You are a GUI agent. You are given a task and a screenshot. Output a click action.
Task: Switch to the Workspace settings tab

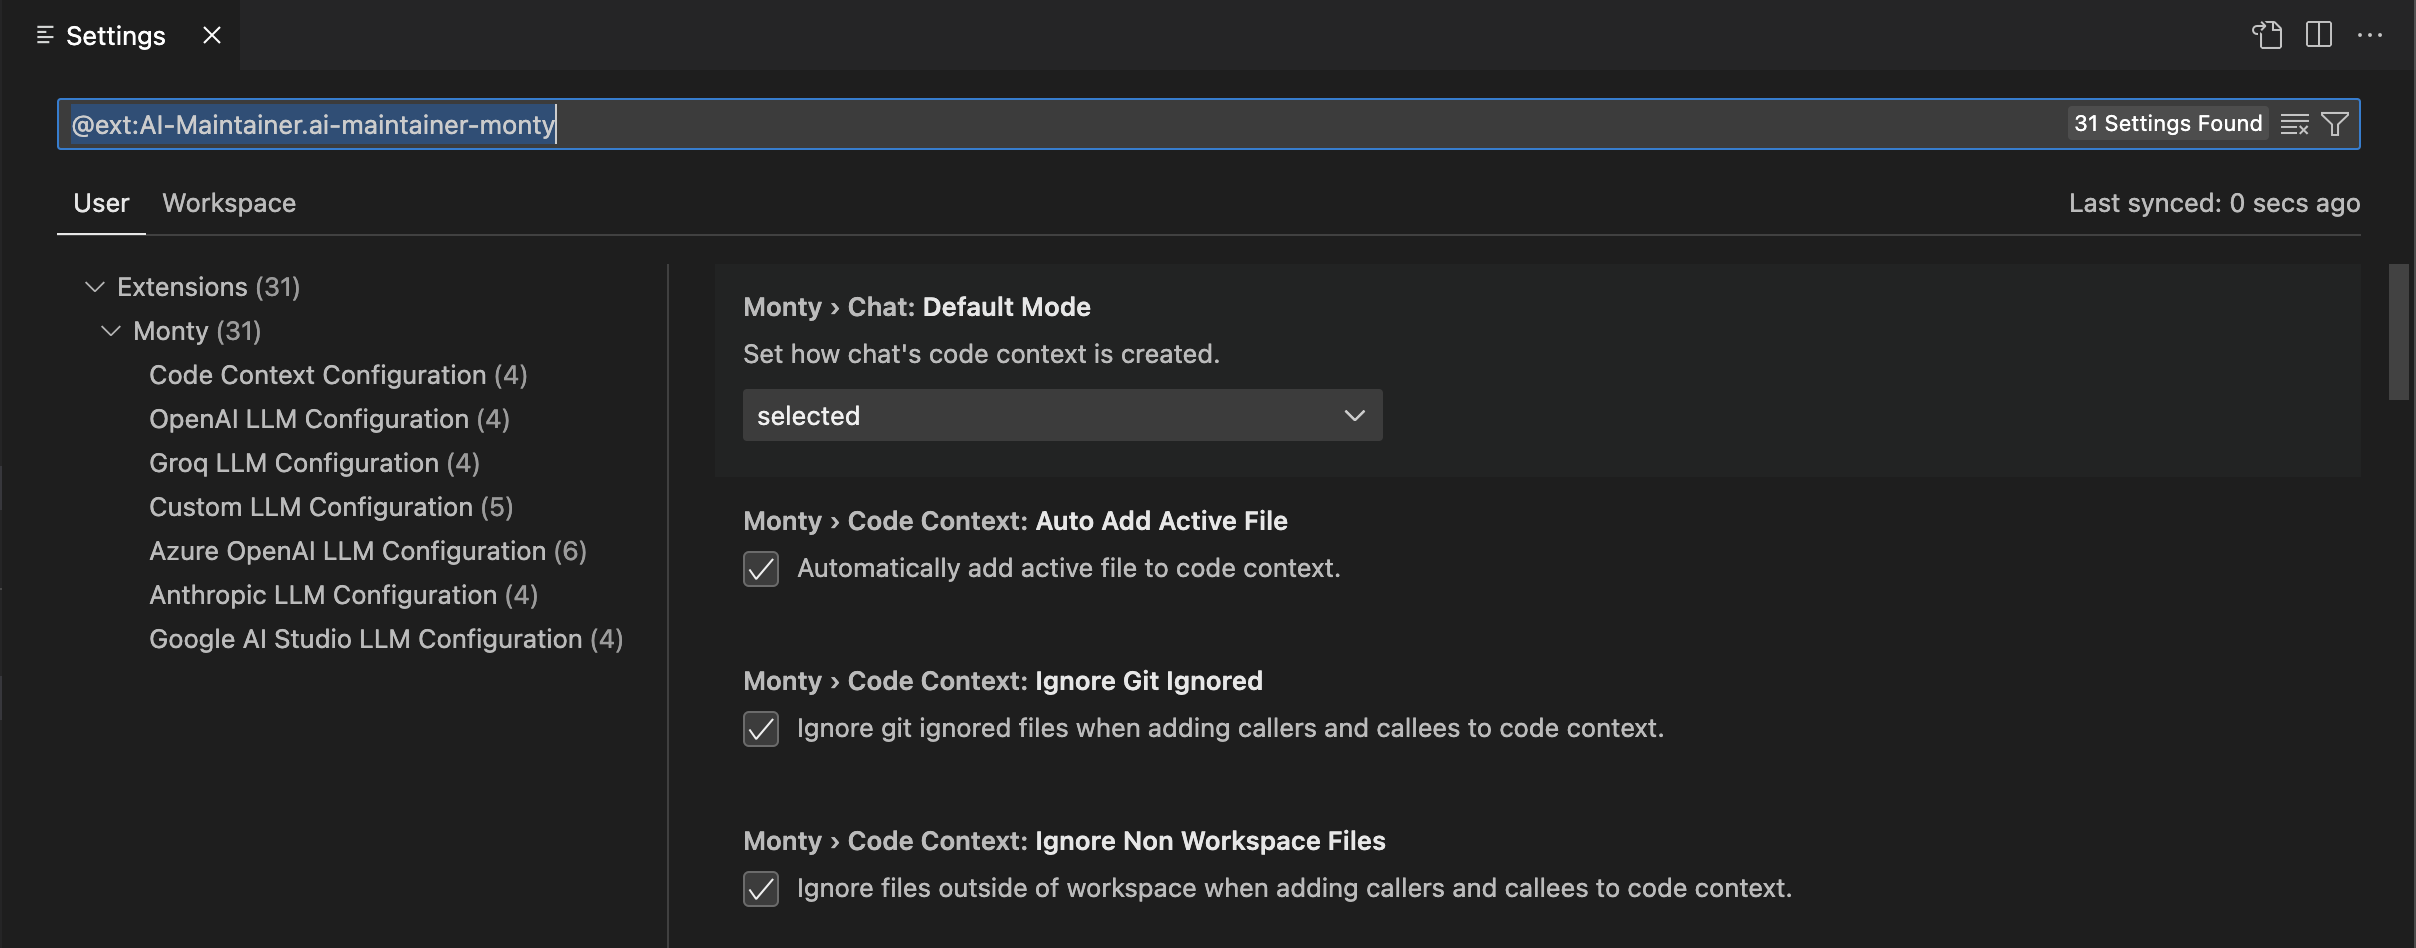229,203
